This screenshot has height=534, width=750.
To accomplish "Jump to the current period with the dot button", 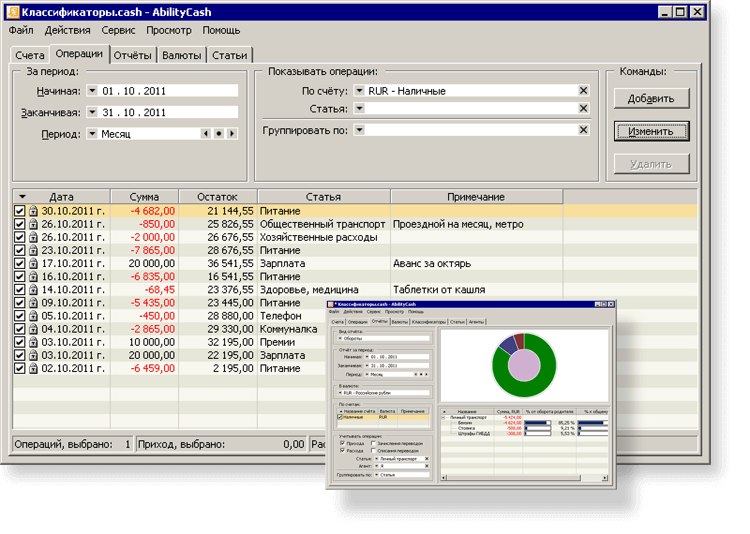I will pyautogui.click(x=219, y=134).
